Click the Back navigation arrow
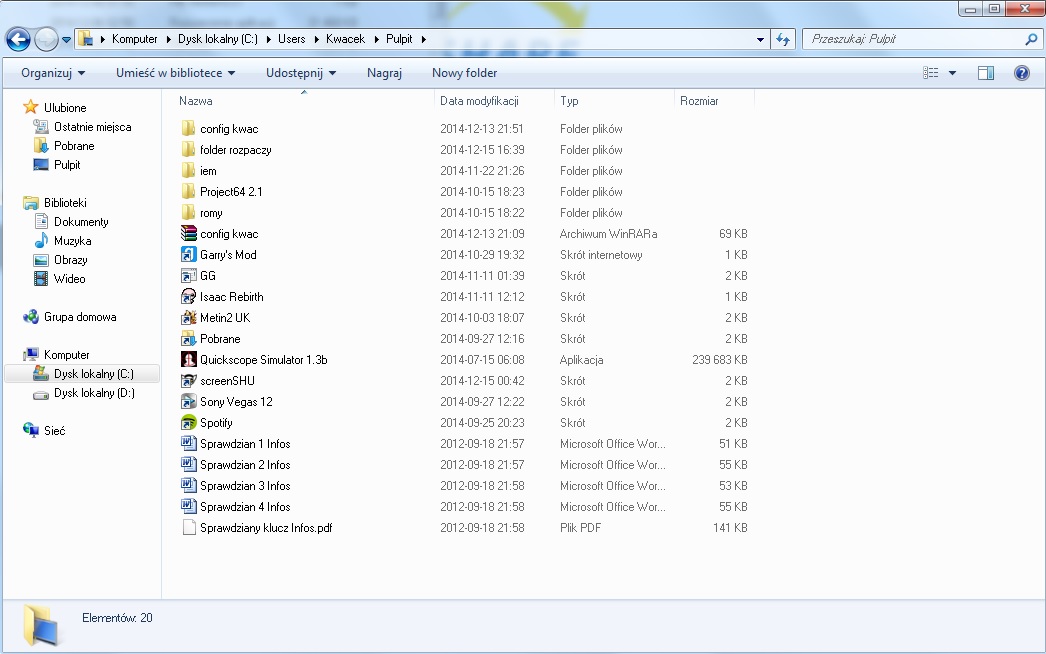 [18, 39]
